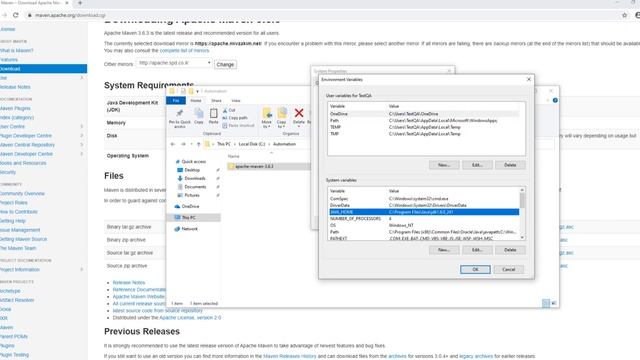Reload the browser page

pyautogui.click(x=16, y=15)
